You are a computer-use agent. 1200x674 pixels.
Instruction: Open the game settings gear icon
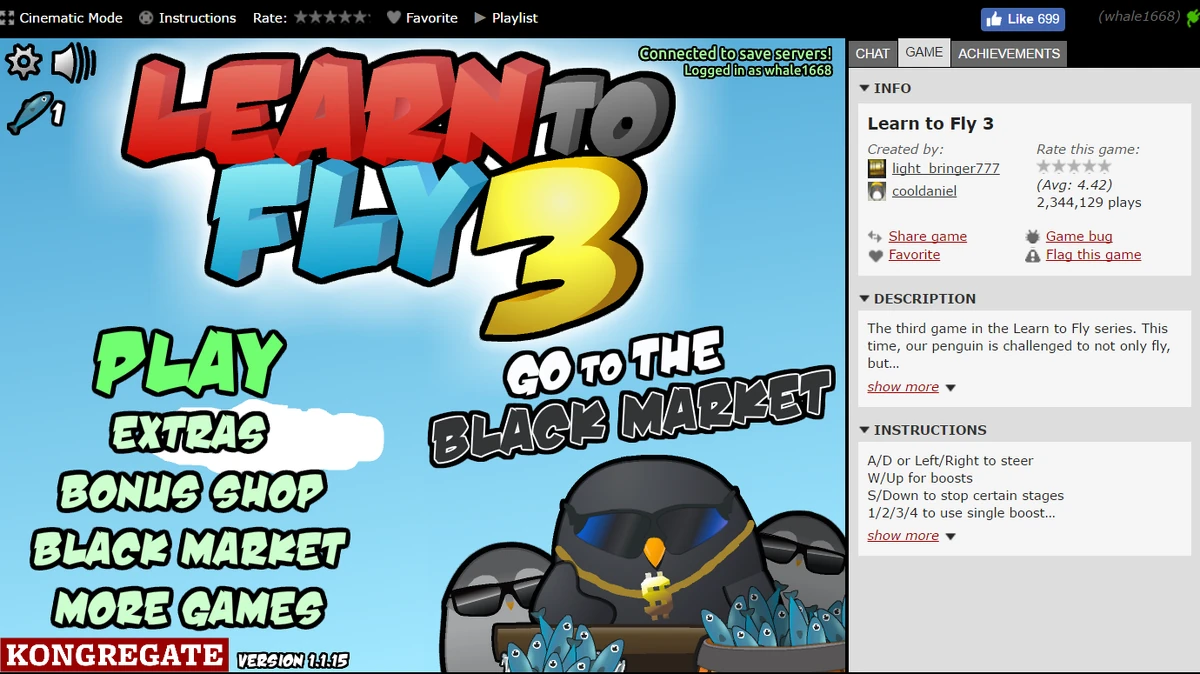pos(24,63)
